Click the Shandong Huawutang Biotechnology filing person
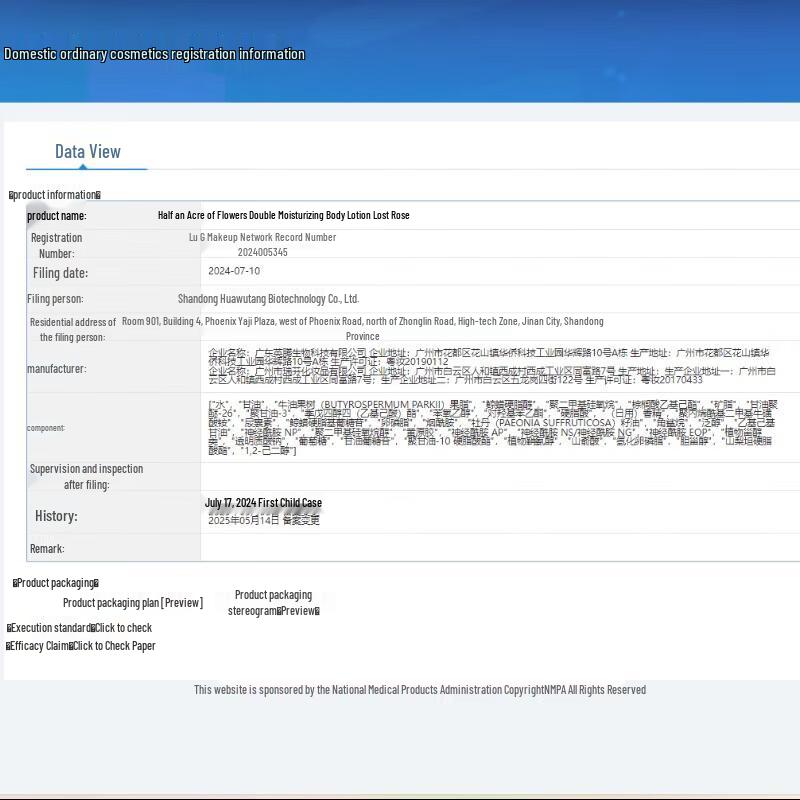The height and width of the screenshot is (800, 800). (x=268, y=299)
